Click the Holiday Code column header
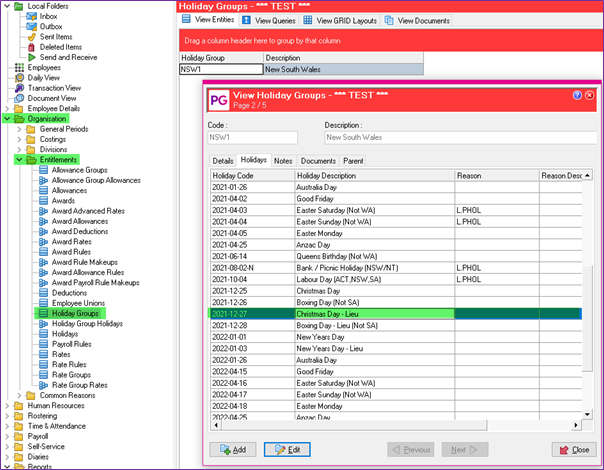Screen dimensions: 604x470 pyautogui.click(x=251, y=175)
